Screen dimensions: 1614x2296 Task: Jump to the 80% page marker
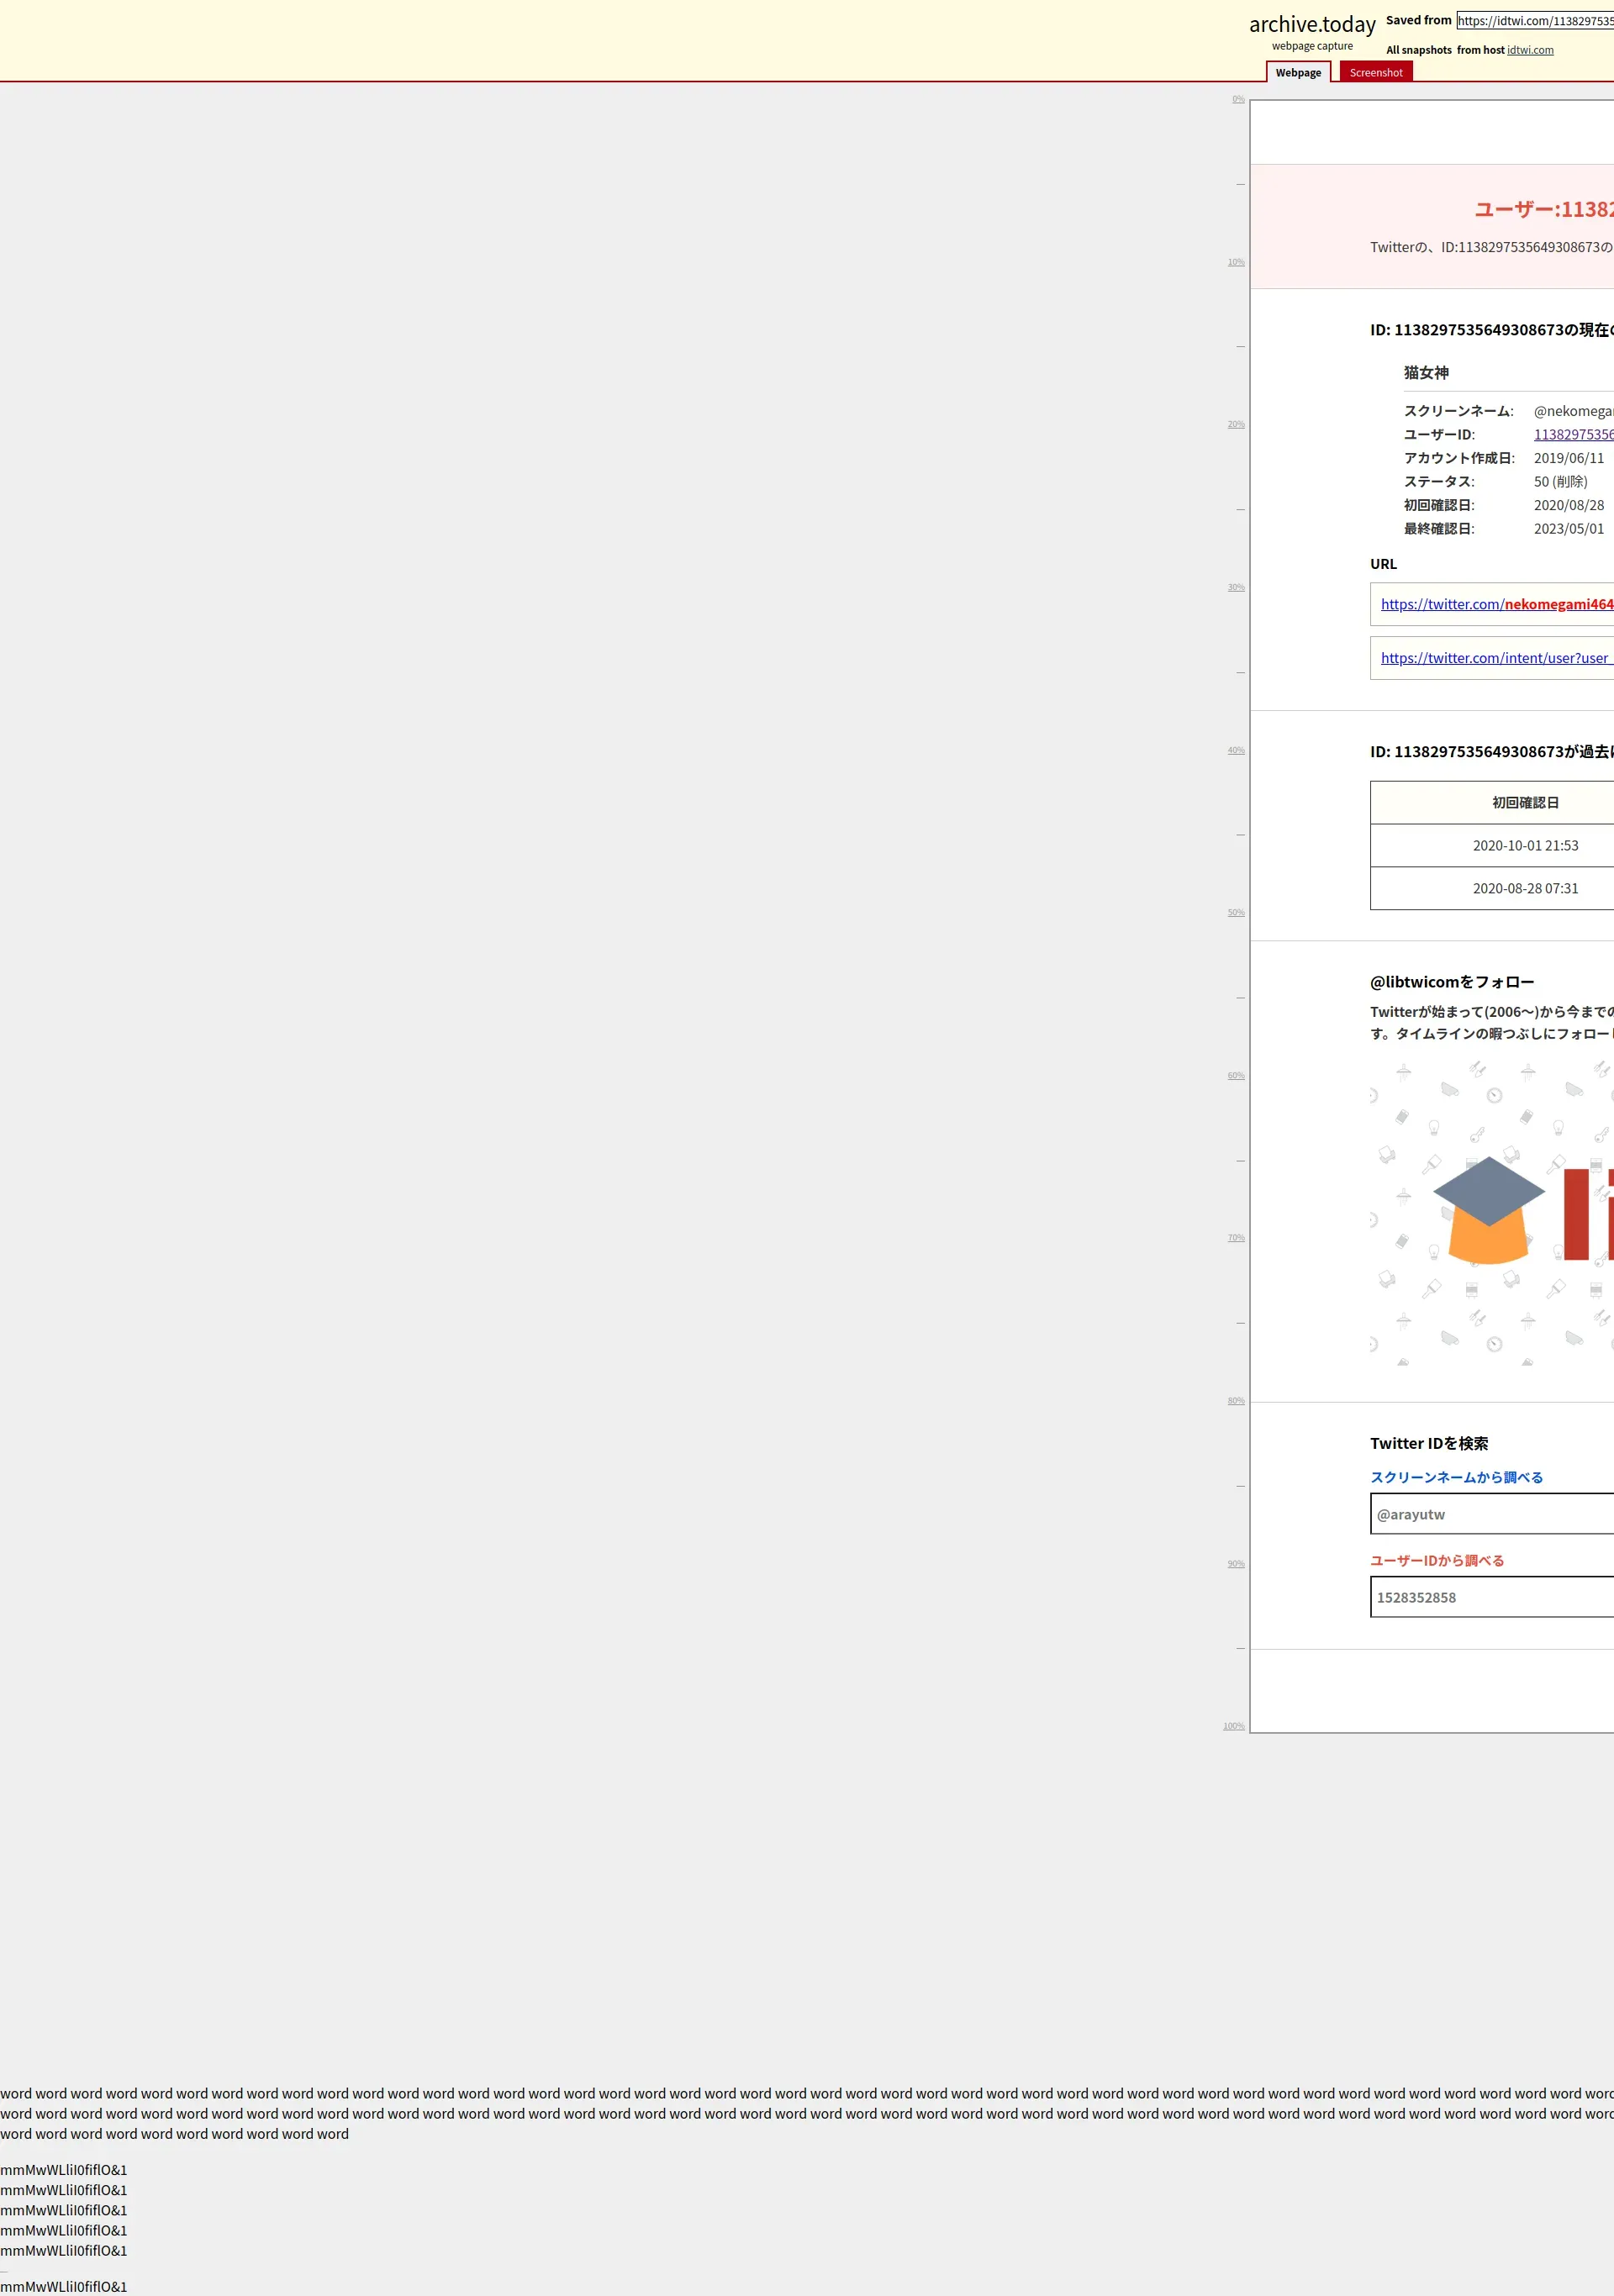click(x=1236, y=1401)
